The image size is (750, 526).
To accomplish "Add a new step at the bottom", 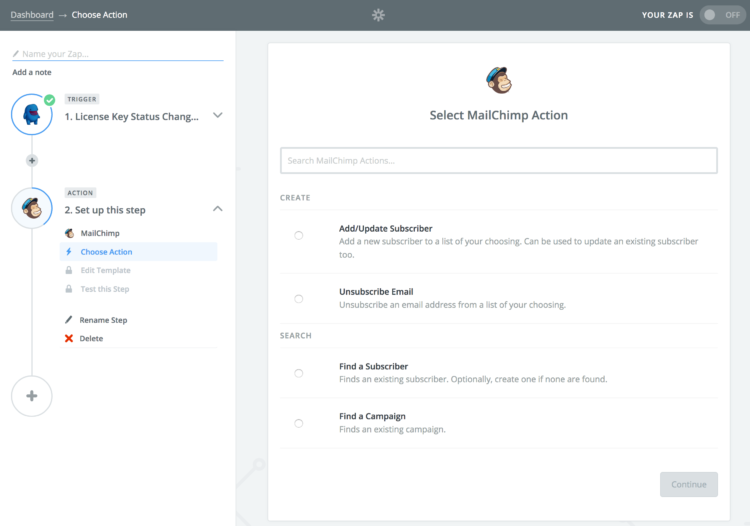I will pos(32,396).
